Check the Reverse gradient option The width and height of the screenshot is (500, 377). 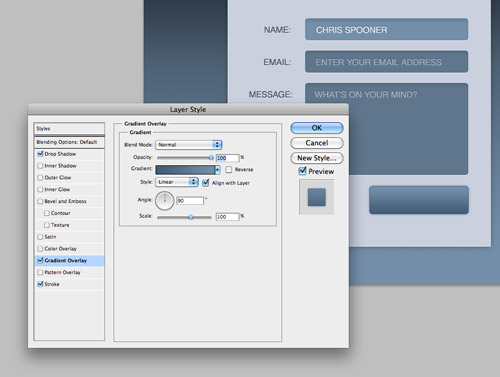click(229, 170)
